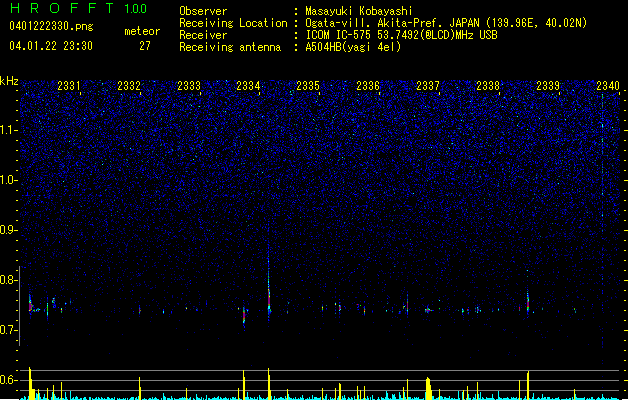Click the 0.9 kHz frequency label
Image resolution: width=629 pixels, height=400 pixels.
9,230
